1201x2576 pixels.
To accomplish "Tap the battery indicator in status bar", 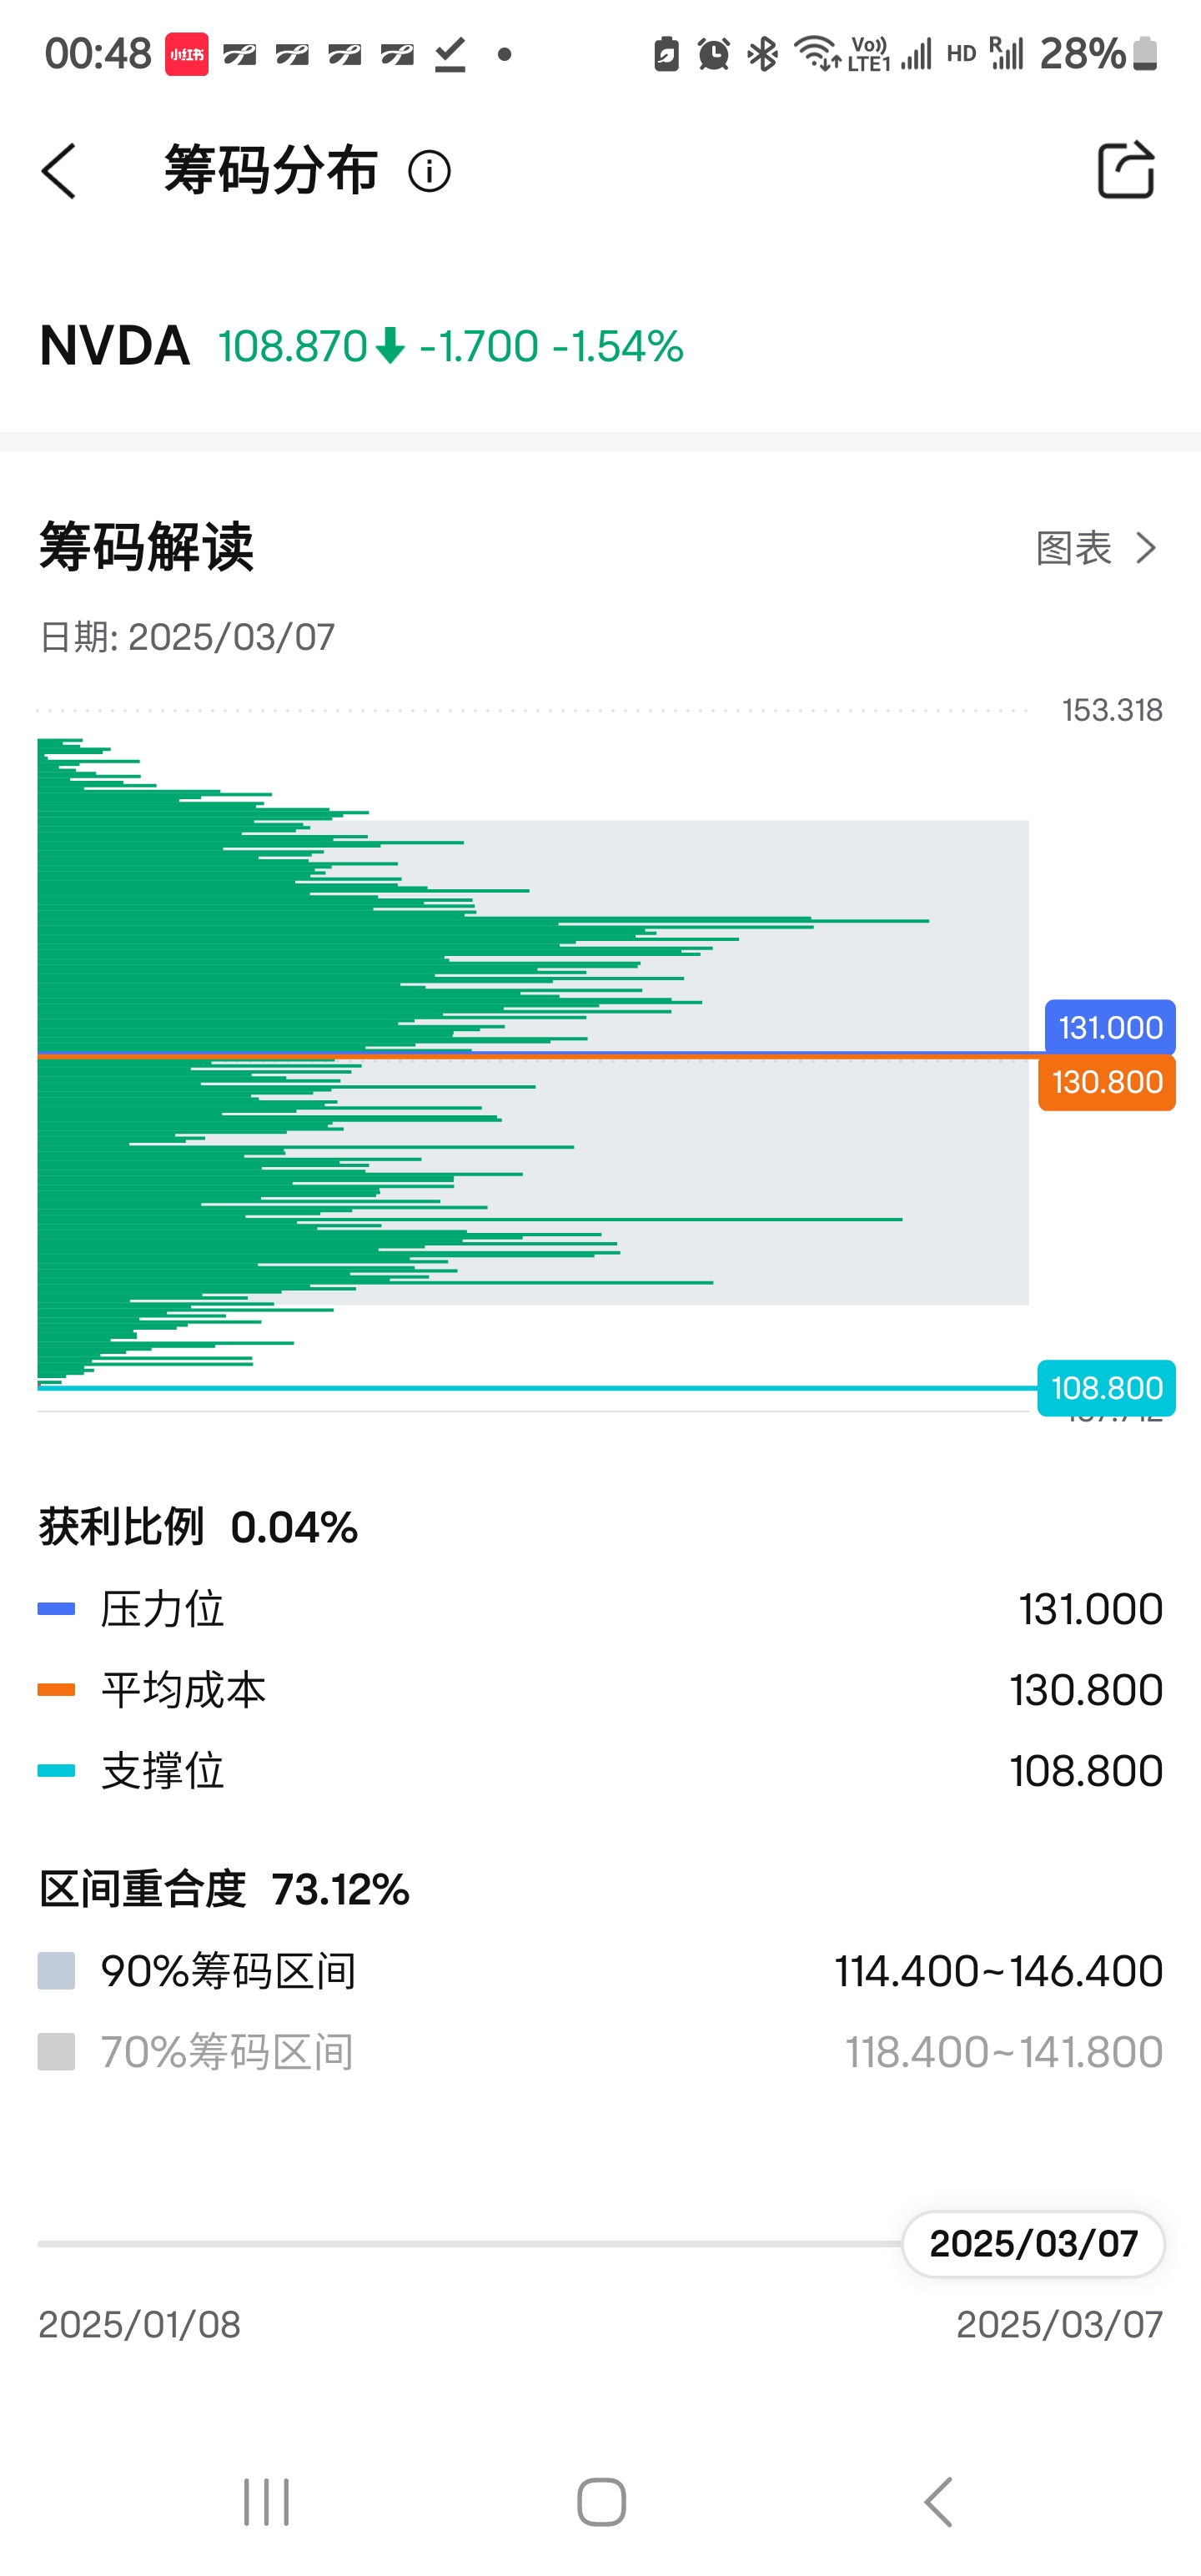I will coord(1146,54).
